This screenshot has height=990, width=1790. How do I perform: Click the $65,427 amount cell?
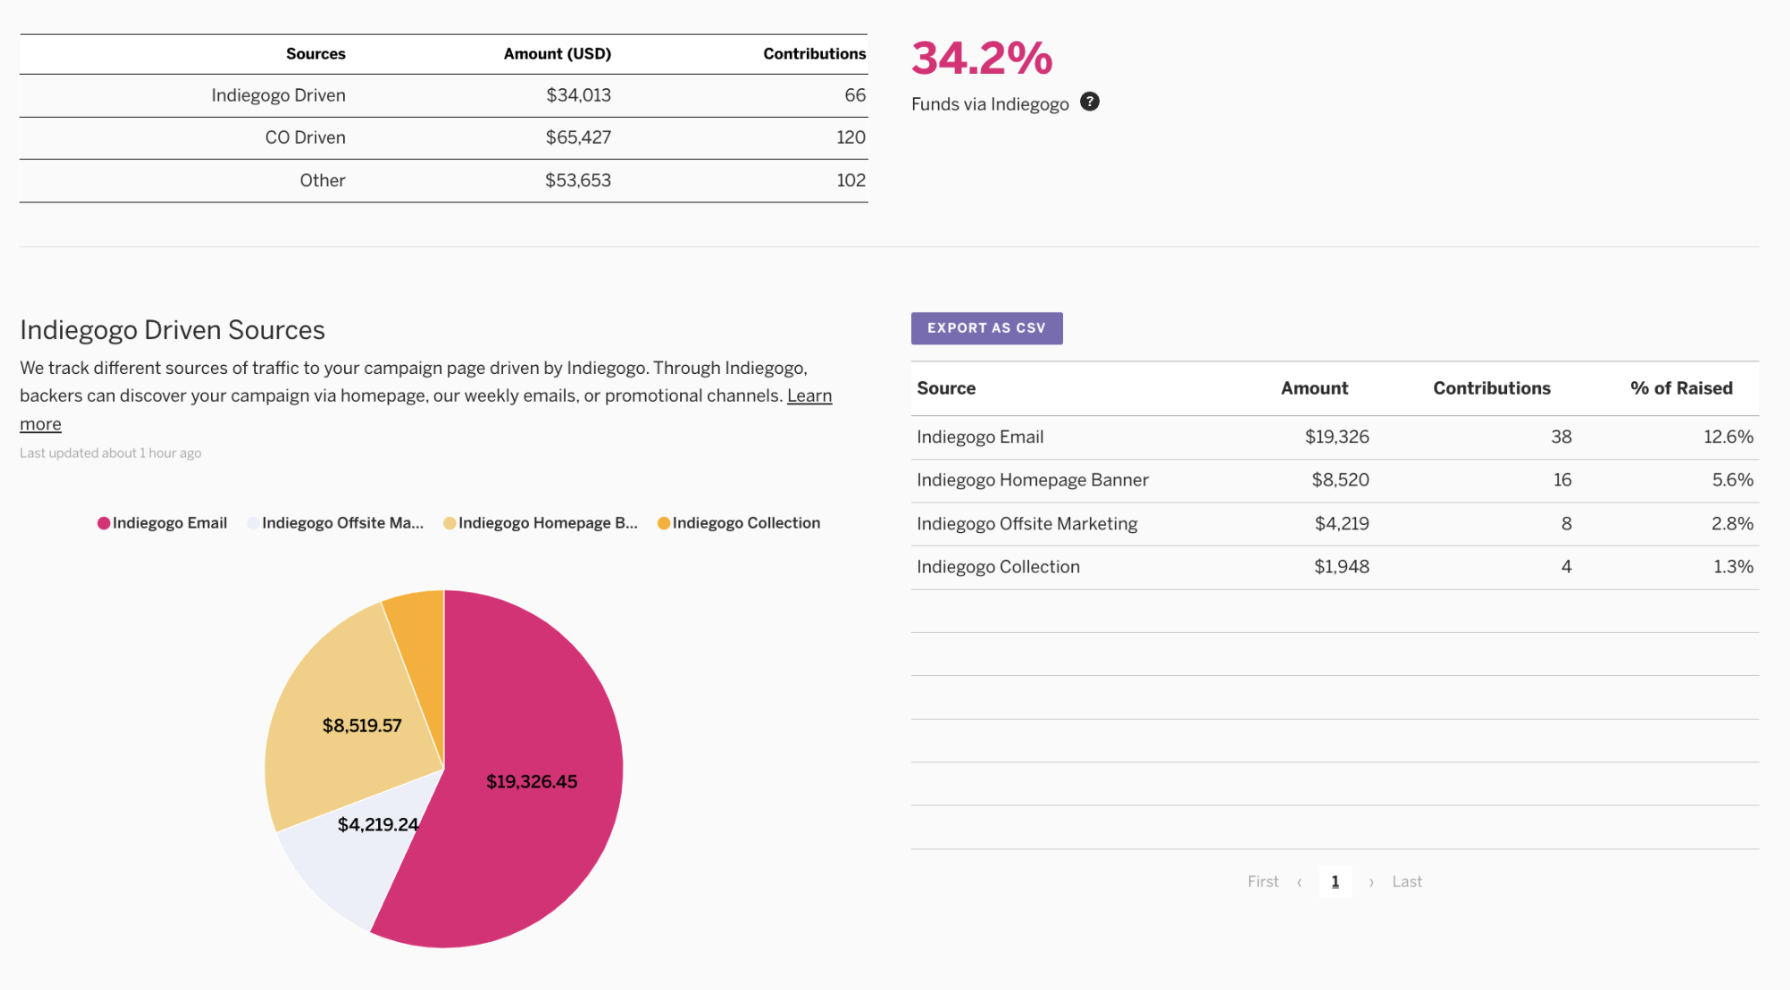[578, 137]
